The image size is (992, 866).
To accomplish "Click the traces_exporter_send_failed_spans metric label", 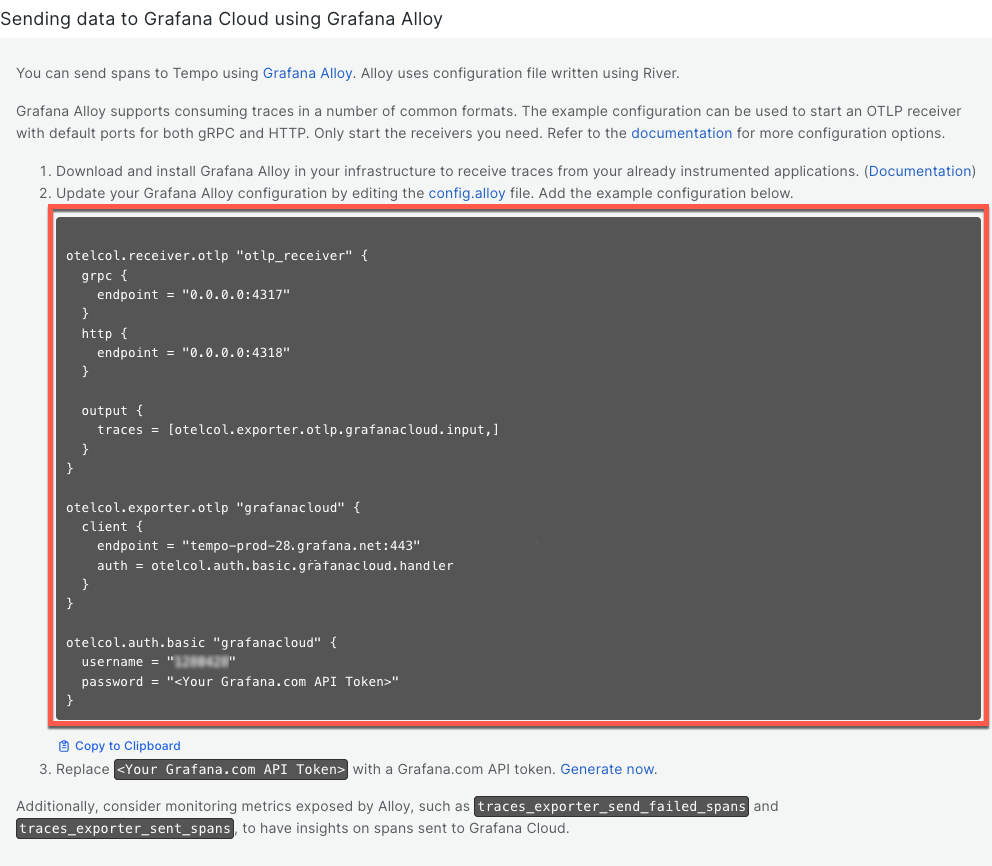I will 611,806.
